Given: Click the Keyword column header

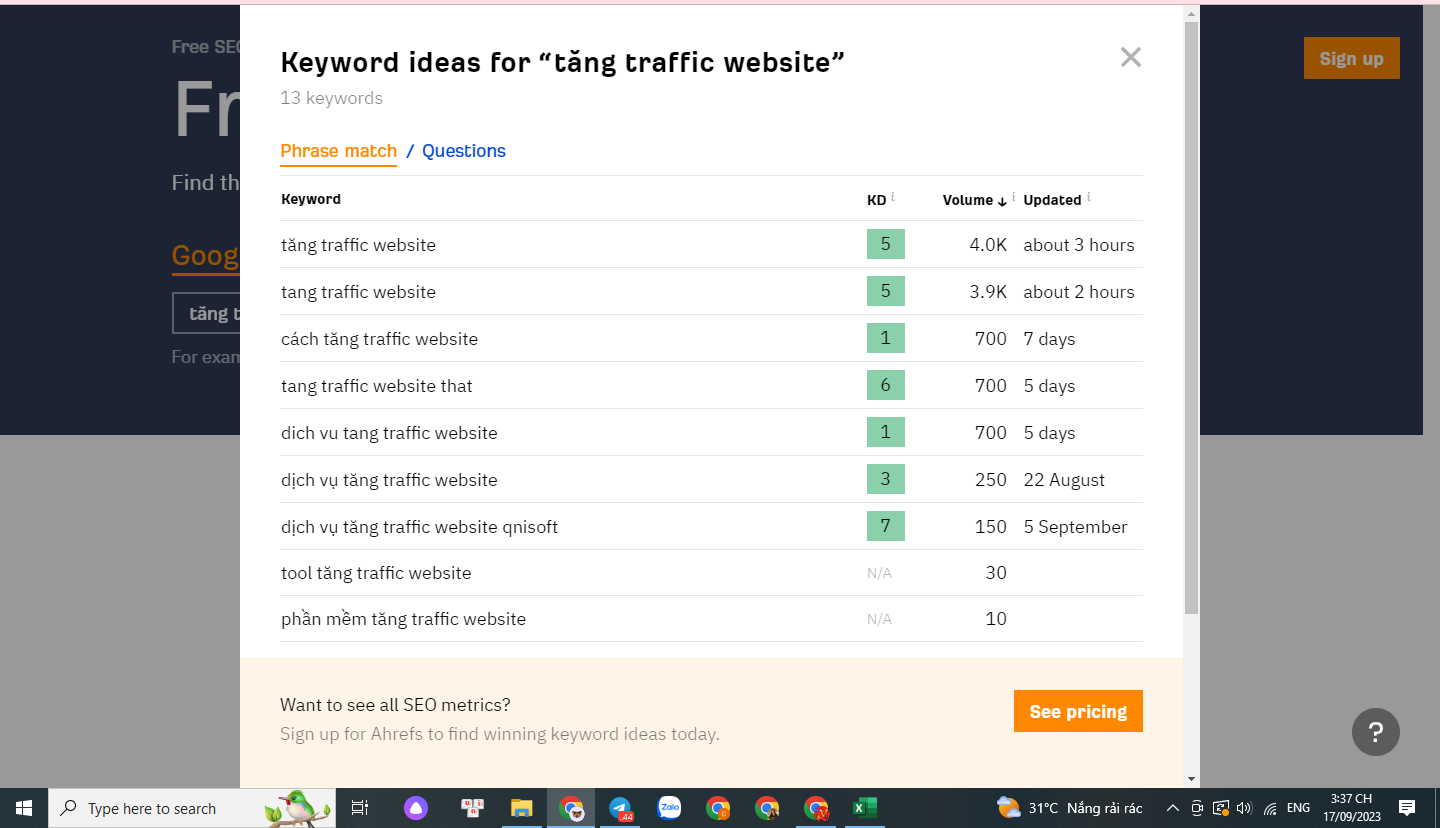Looking at the screenshot, I should coord(311,199).
